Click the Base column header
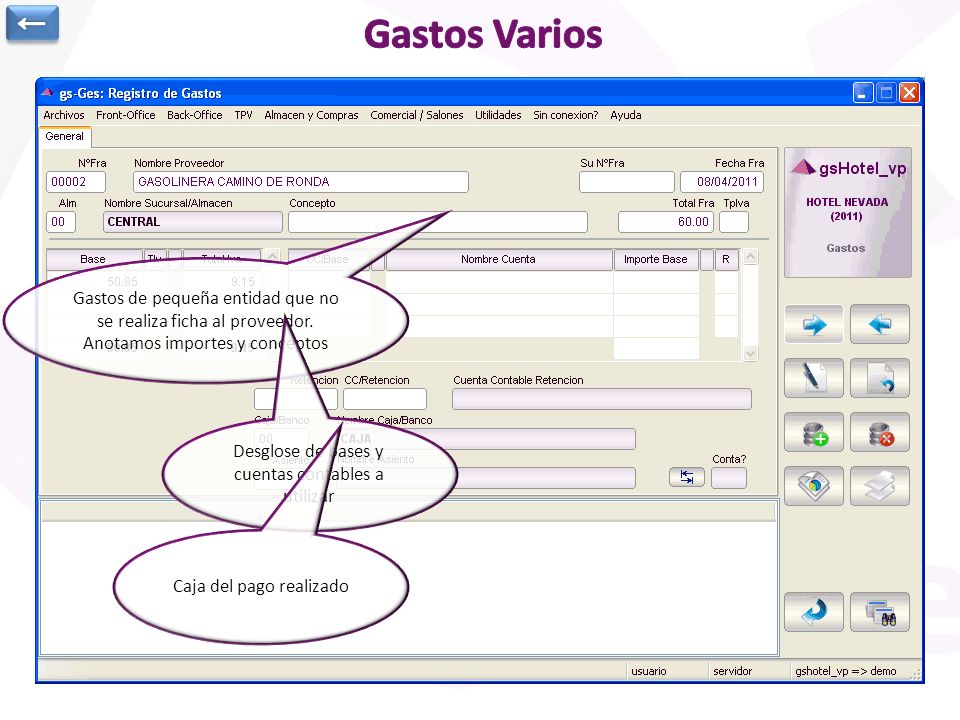The width and height of the screenshot is (960, 720). (94, 259)
